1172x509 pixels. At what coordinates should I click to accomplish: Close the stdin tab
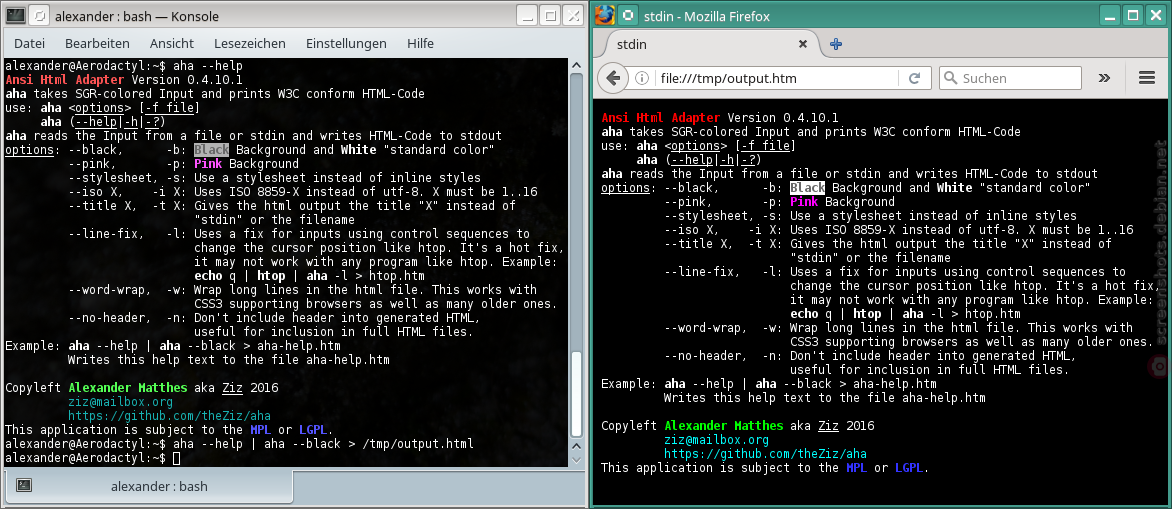[803, 45]
